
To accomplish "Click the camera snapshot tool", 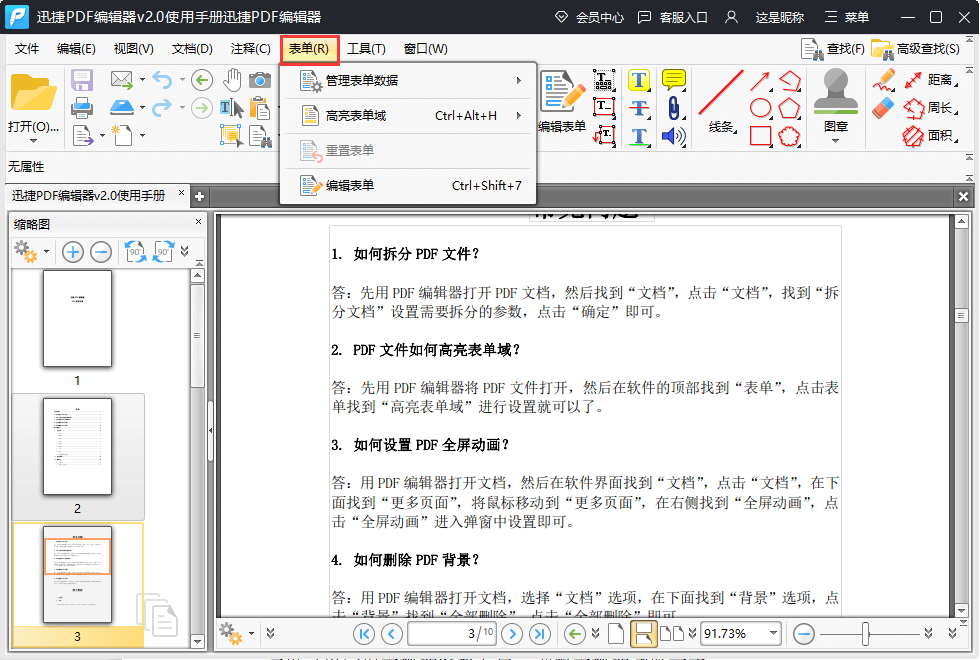I will pyautogui.click(x=260, y=80).
